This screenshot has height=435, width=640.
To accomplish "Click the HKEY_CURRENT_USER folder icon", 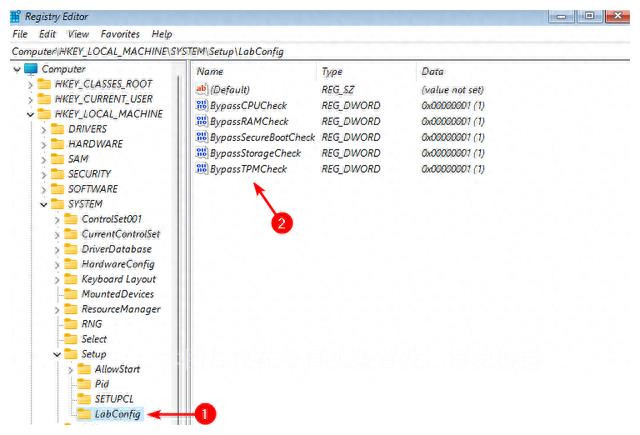I will click(x=44, y=99).
